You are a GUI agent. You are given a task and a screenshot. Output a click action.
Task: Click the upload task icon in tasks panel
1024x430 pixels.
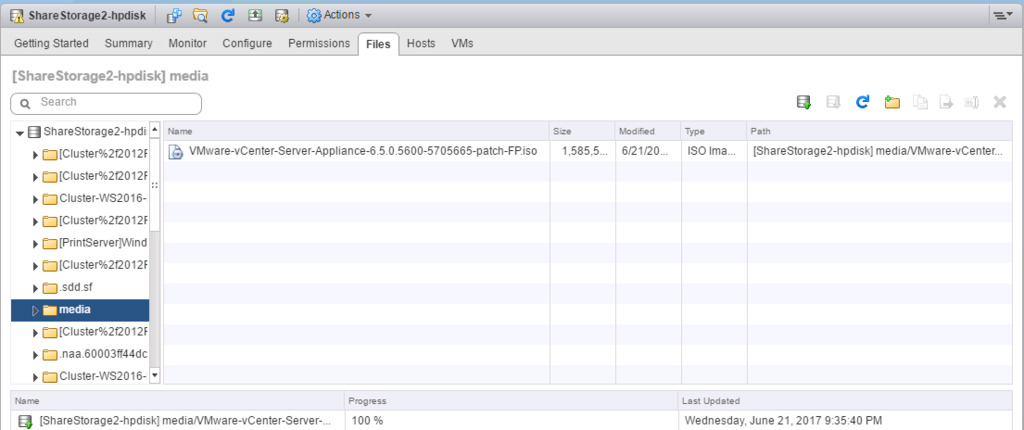coord(25,420)
